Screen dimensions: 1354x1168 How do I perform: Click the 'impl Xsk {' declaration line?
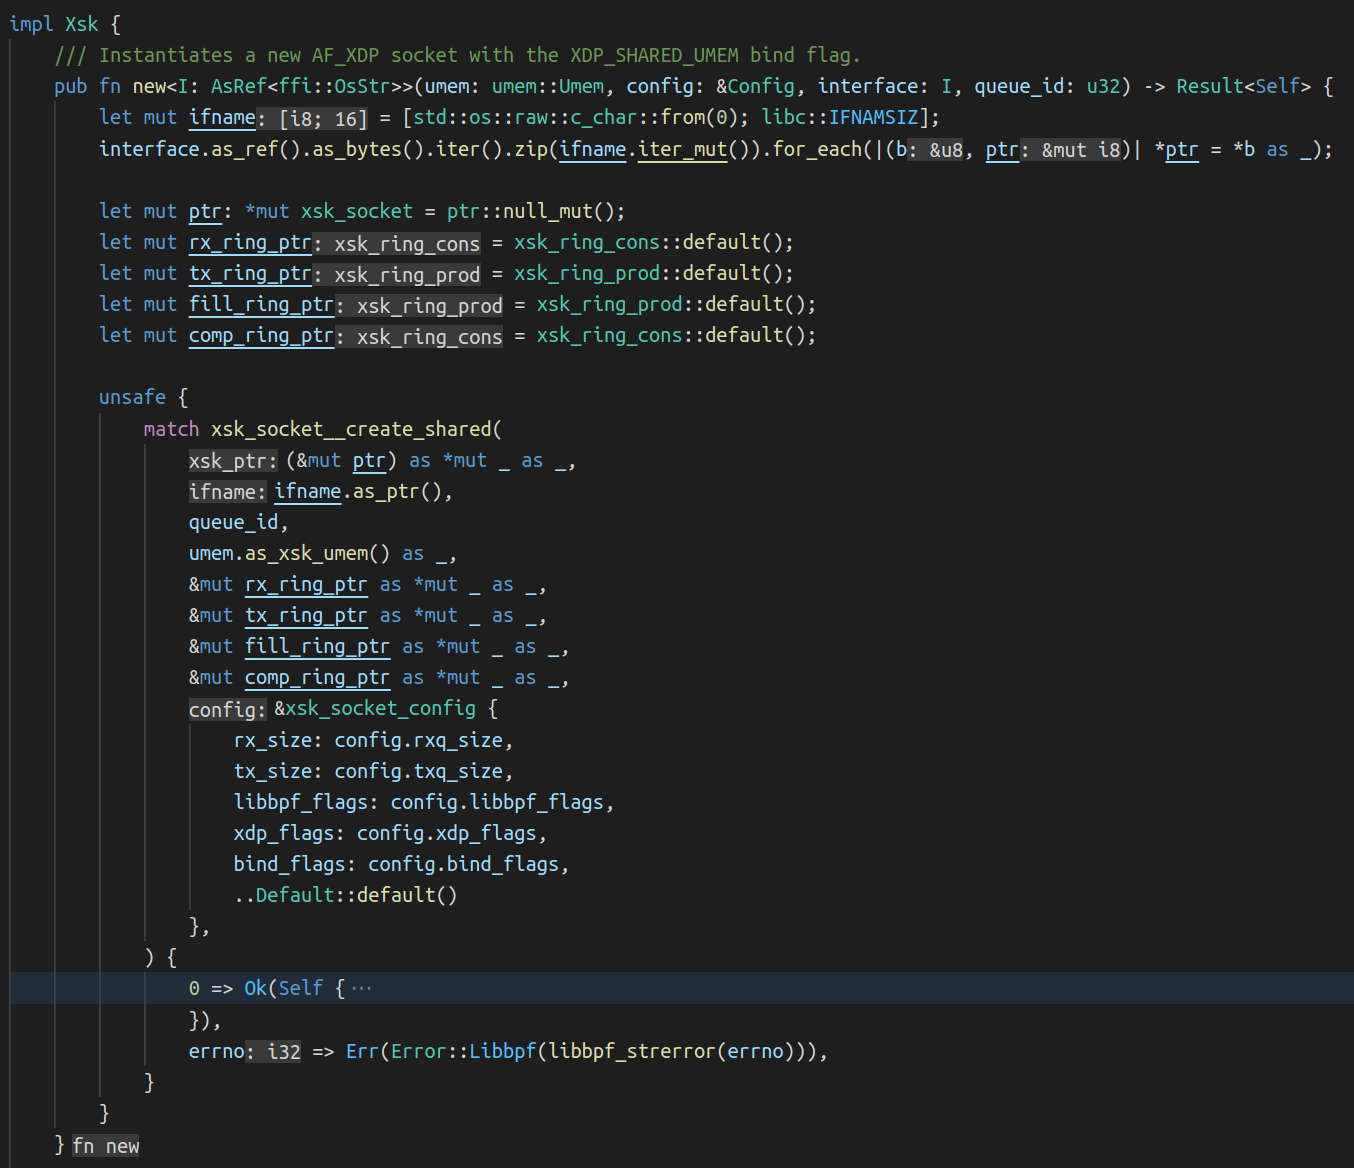click(65, 24)
